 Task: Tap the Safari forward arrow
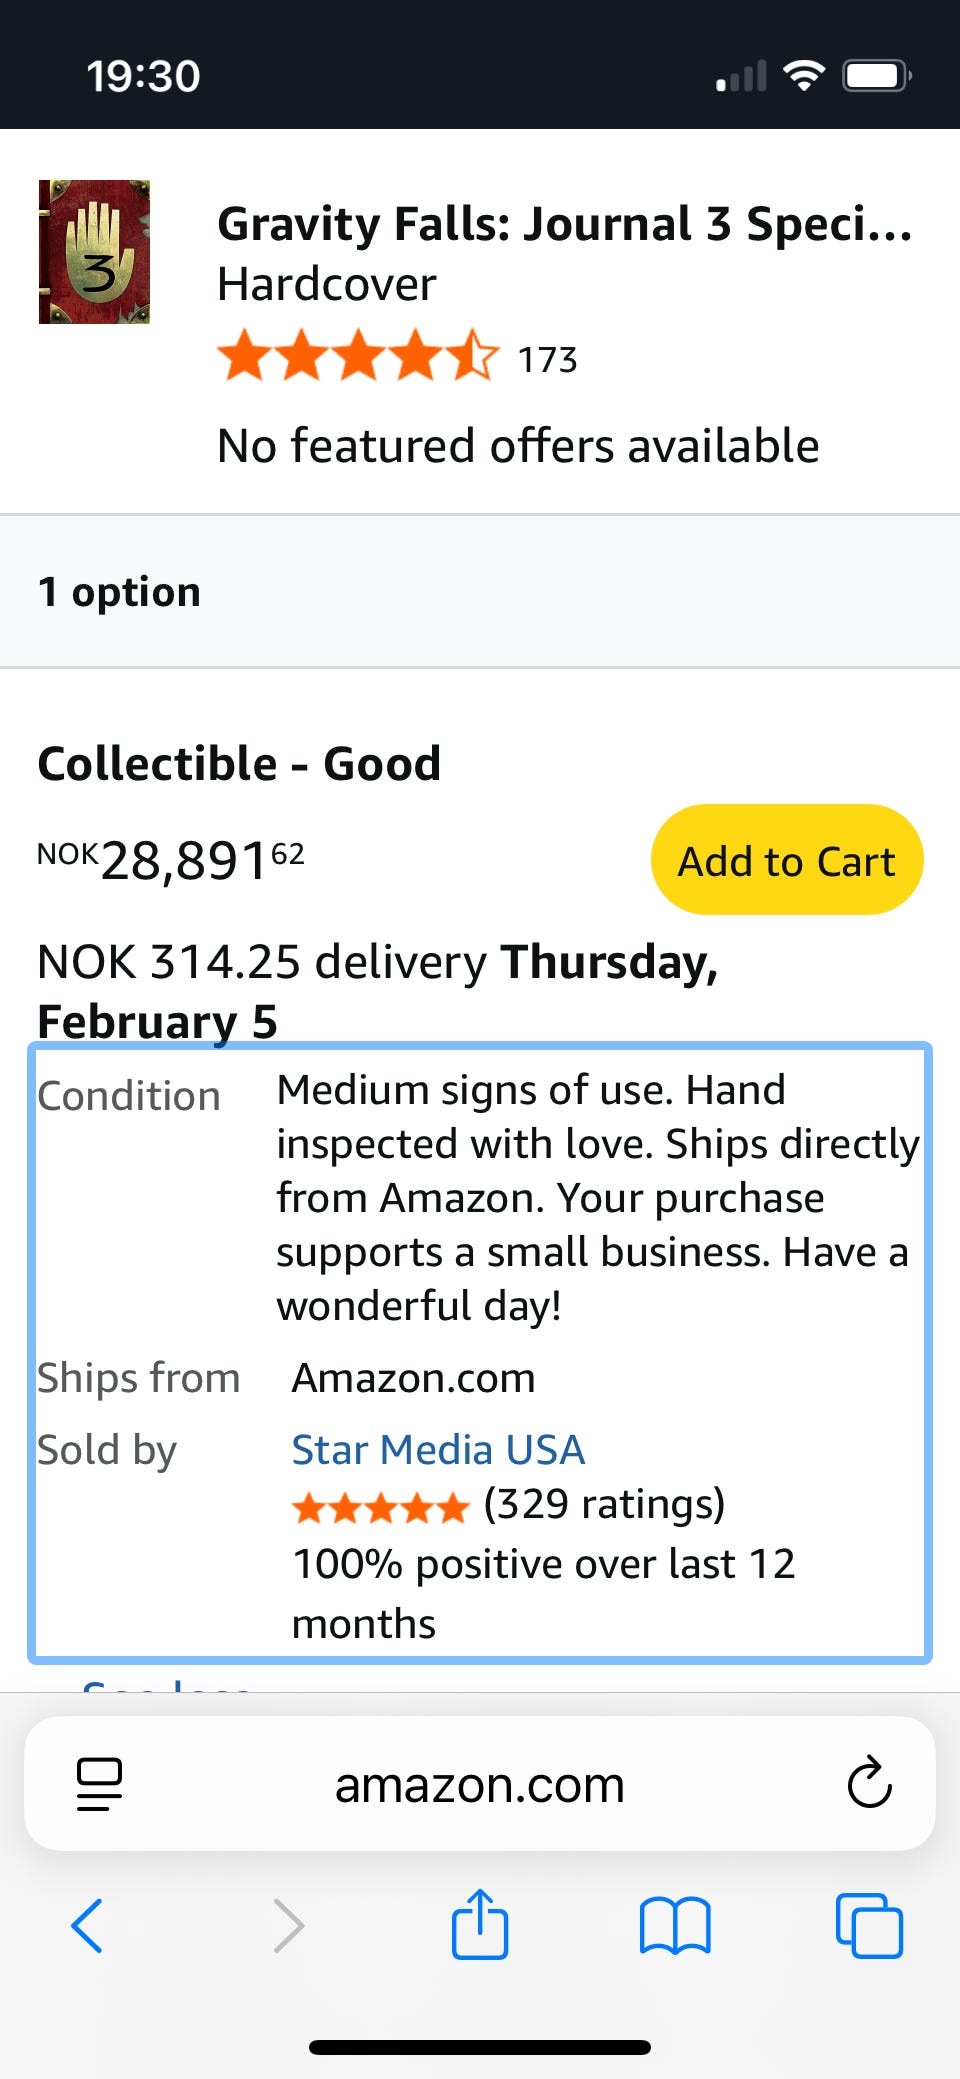click(288, 1925)
